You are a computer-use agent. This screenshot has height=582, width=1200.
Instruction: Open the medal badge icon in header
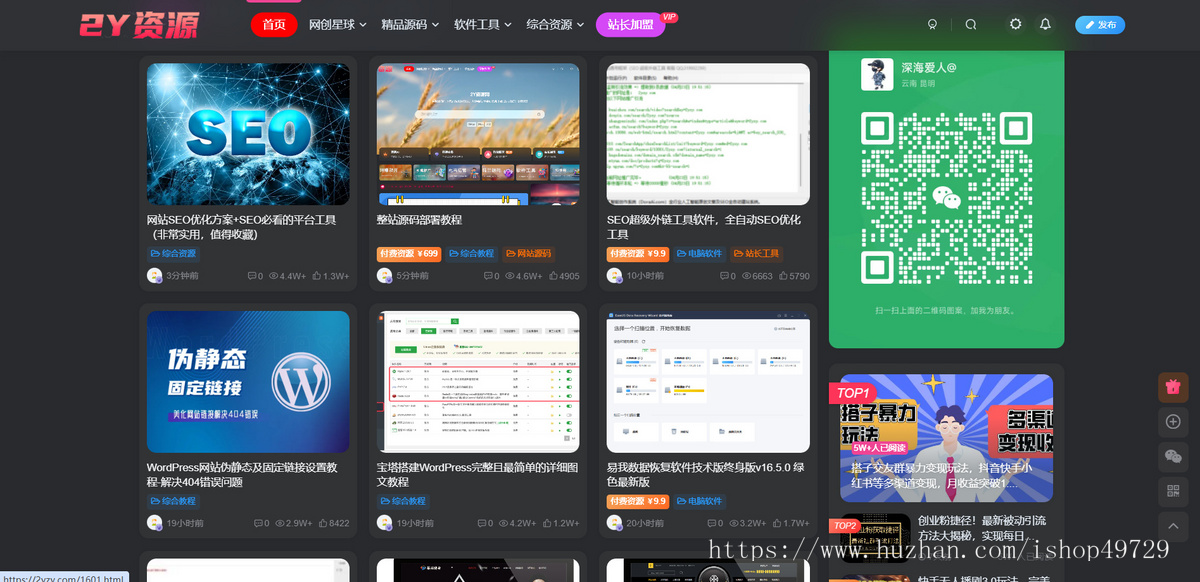pyautogui.click(x=932, y=24)
